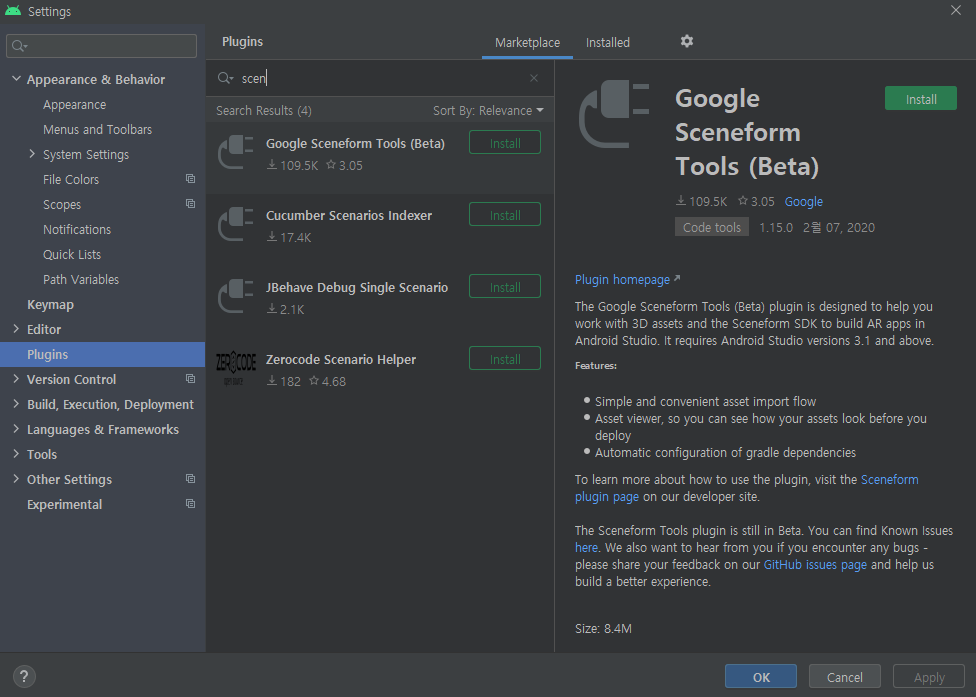Click the Cucumber Scenarios Indexer plugin icon
Image resolution: width=976 pixels, height=697 pixels.
coord(235,225)
